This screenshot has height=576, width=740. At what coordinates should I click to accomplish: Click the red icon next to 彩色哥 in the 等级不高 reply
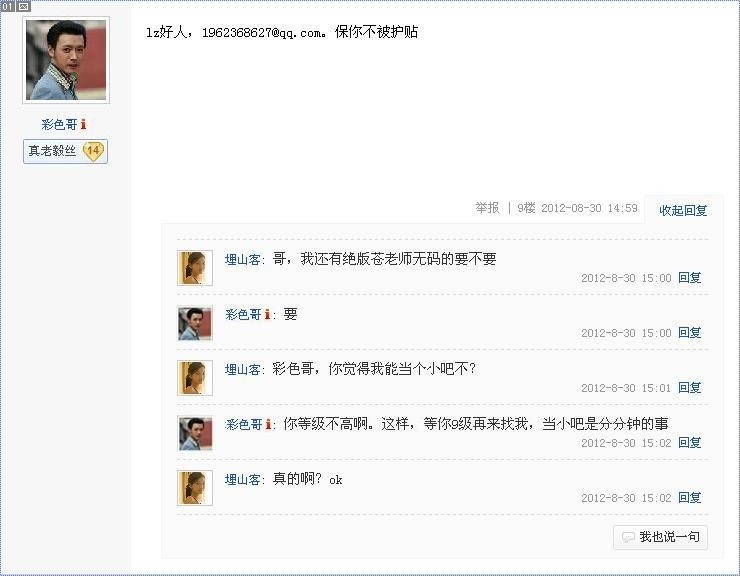(268, 424)
